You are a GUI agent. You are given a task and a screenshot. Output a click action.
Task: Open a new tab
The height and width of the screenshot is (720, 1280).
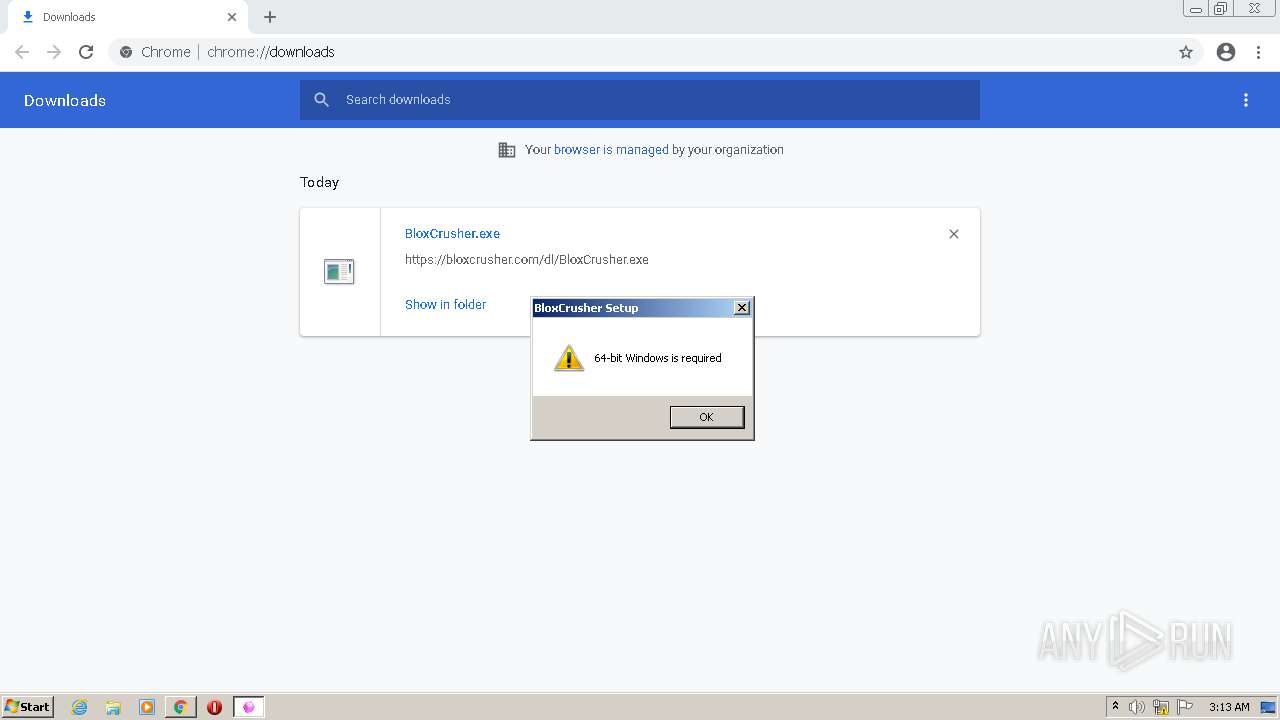click(270, 17)
